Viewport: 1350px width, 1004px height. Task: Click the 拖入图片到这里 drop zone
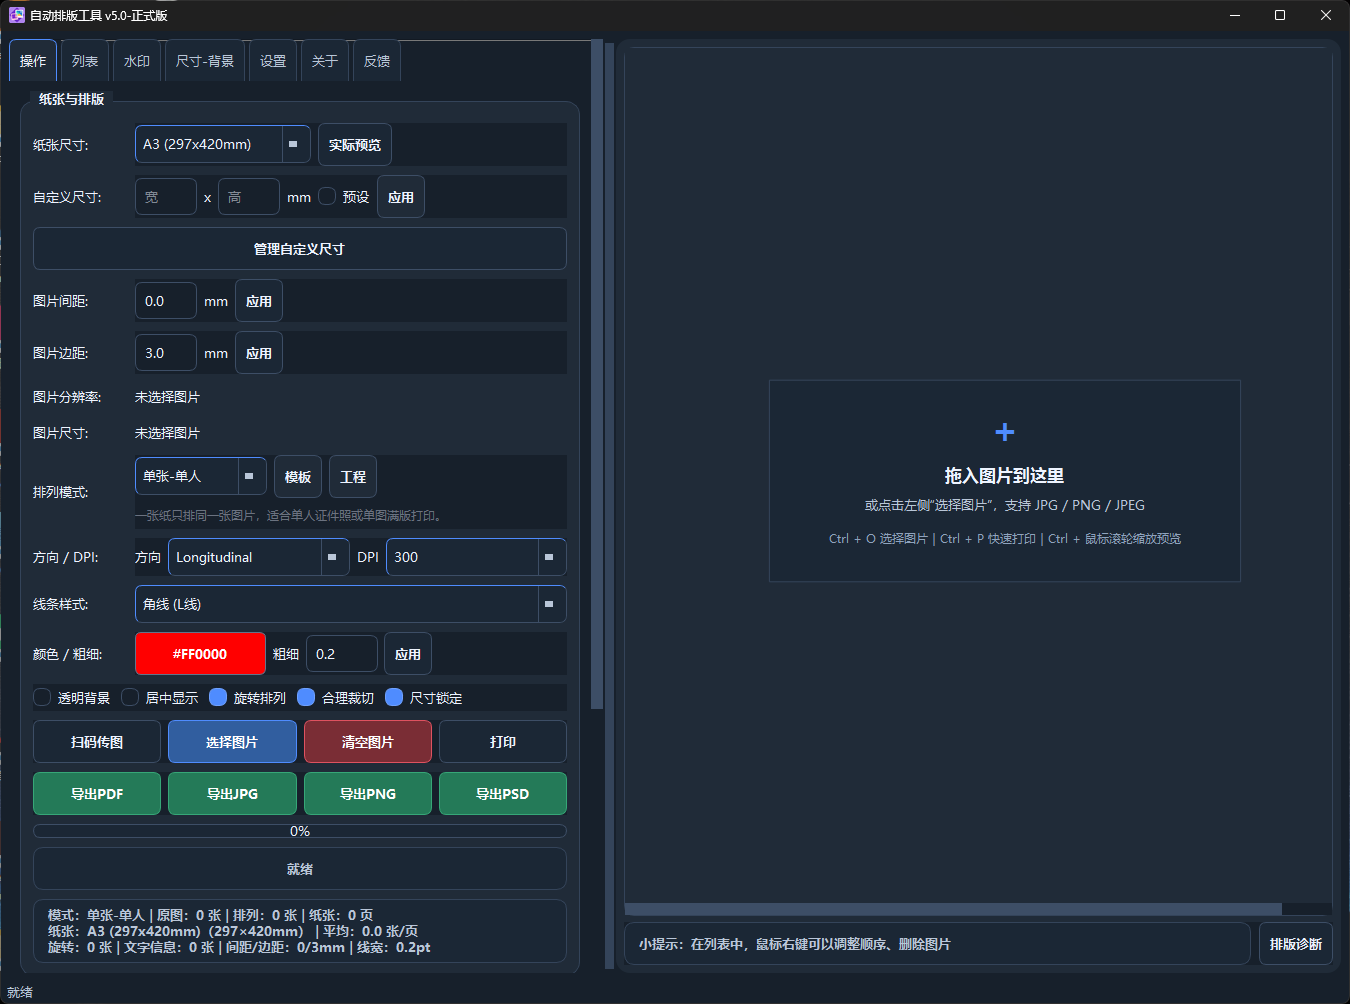1005,481
